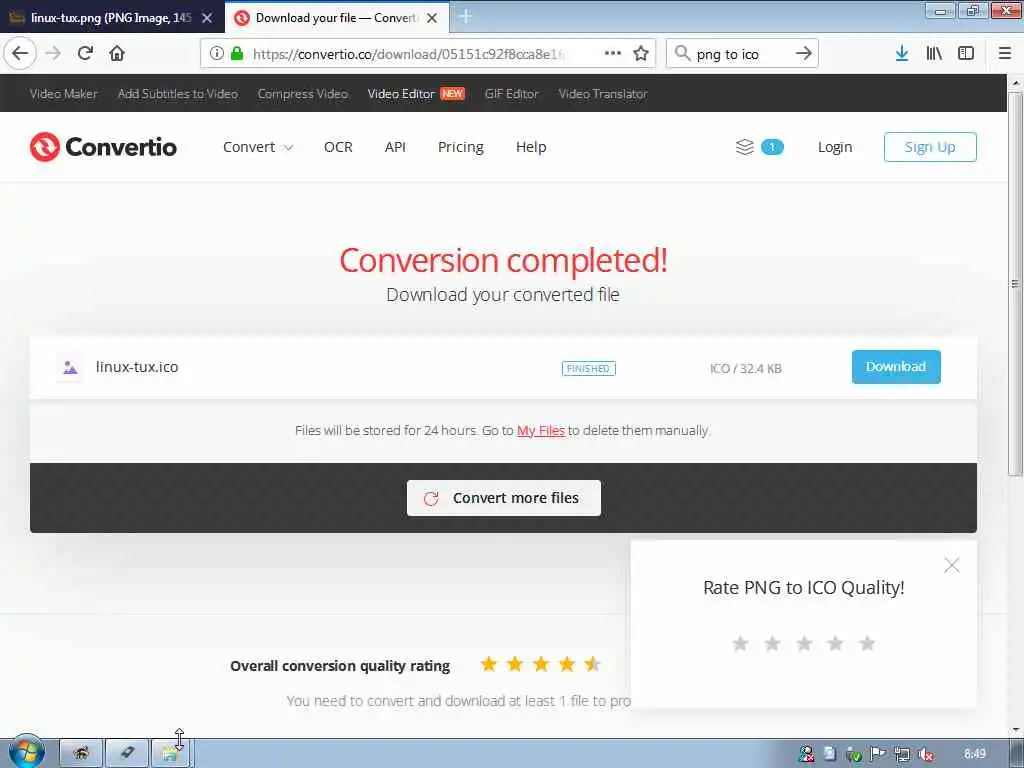The height and width of the screenshot is (768, 1024).
Task: Open a new browser tab
Action: tap(465, 16)
